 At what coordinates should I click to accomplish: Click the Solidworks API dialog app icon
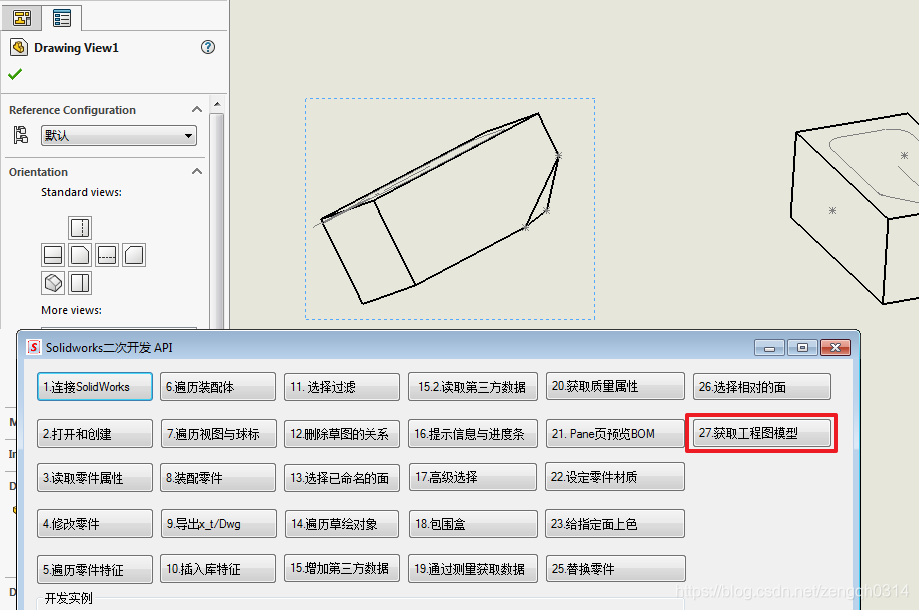click(x=34, y=347)
